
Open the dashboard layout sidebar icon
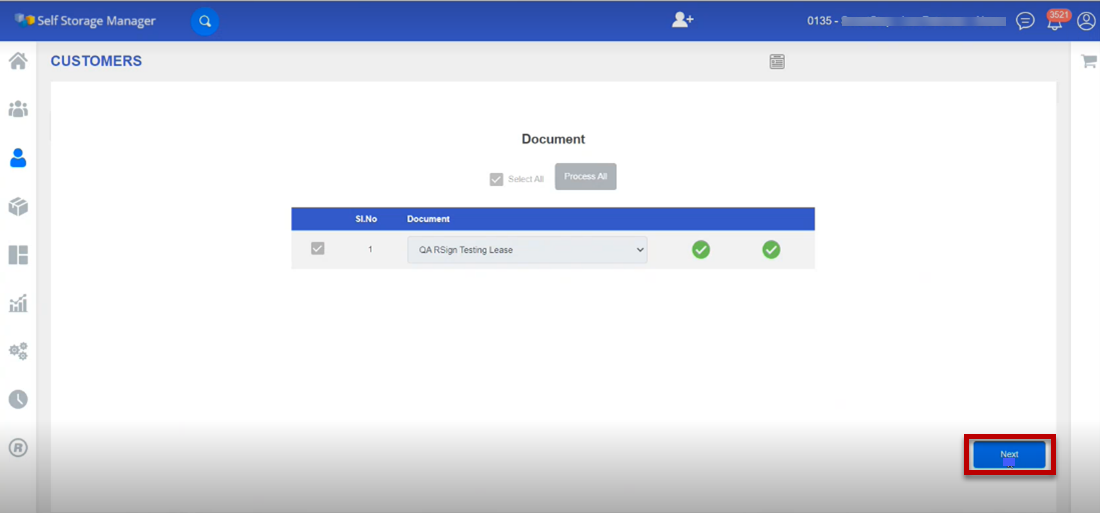pyautogui.click(x=18, y=255)
